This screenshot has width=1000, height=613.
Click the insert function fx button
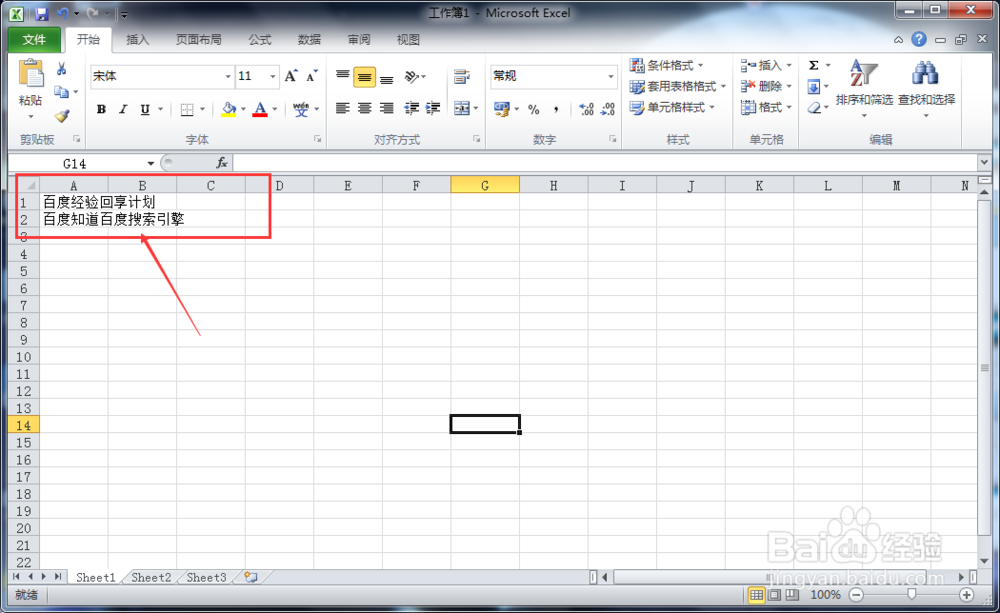pos(221,163)
